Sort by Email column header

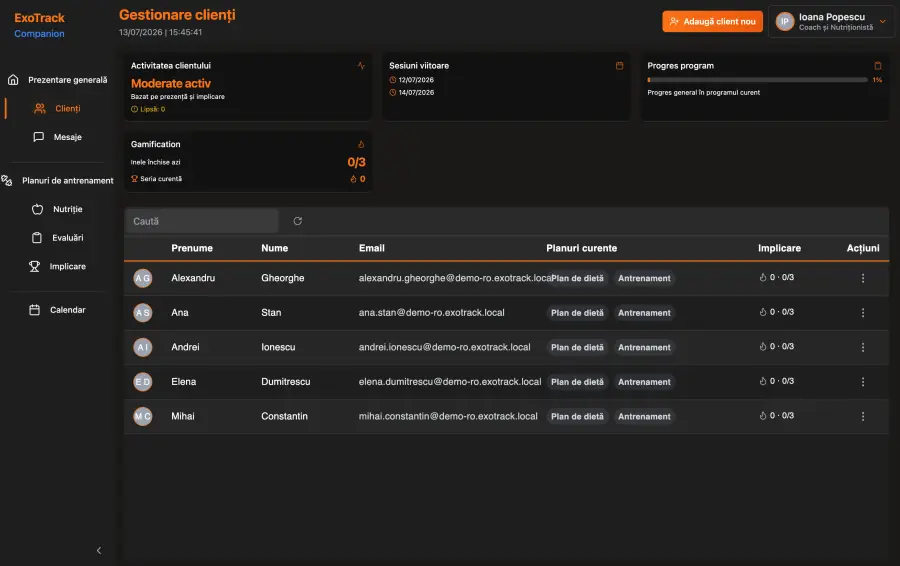(x=372, y=248)
